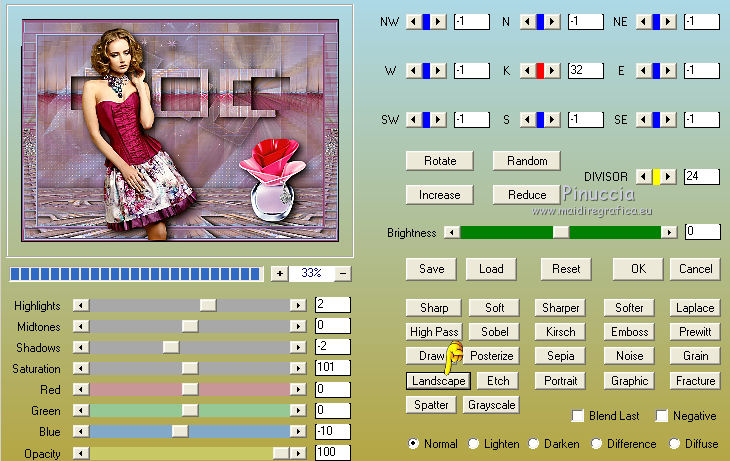Screen dimensions: 730x461
Task: Cancel the filter dialog
Action: click(696, 269)
